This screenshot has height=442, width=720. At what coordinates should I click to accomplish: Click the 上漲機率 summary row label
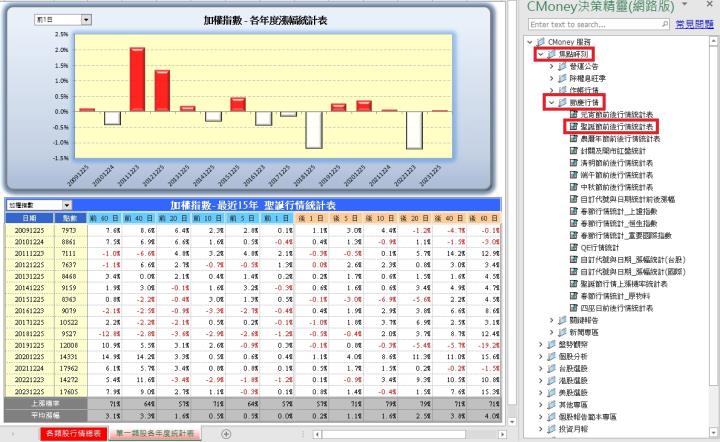[45, 403]
